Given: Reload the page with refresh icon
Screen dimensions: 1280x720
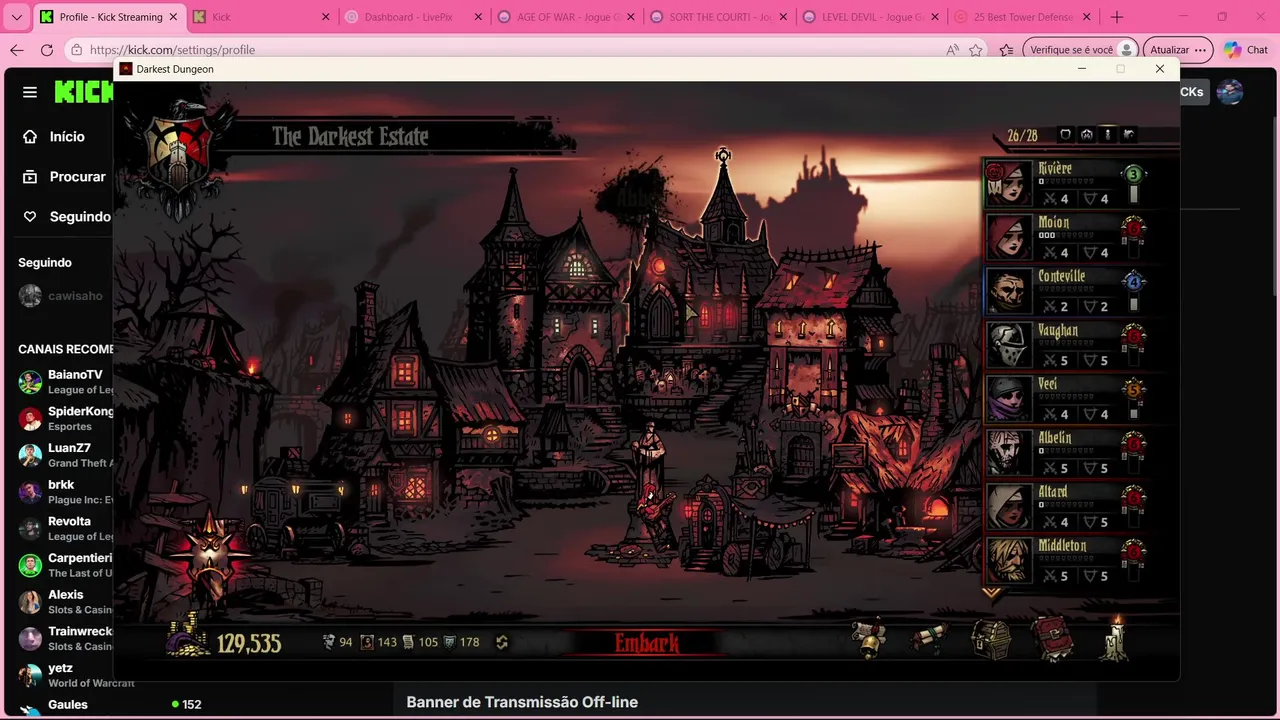Looking at the screenshot, I should (47, 50).
